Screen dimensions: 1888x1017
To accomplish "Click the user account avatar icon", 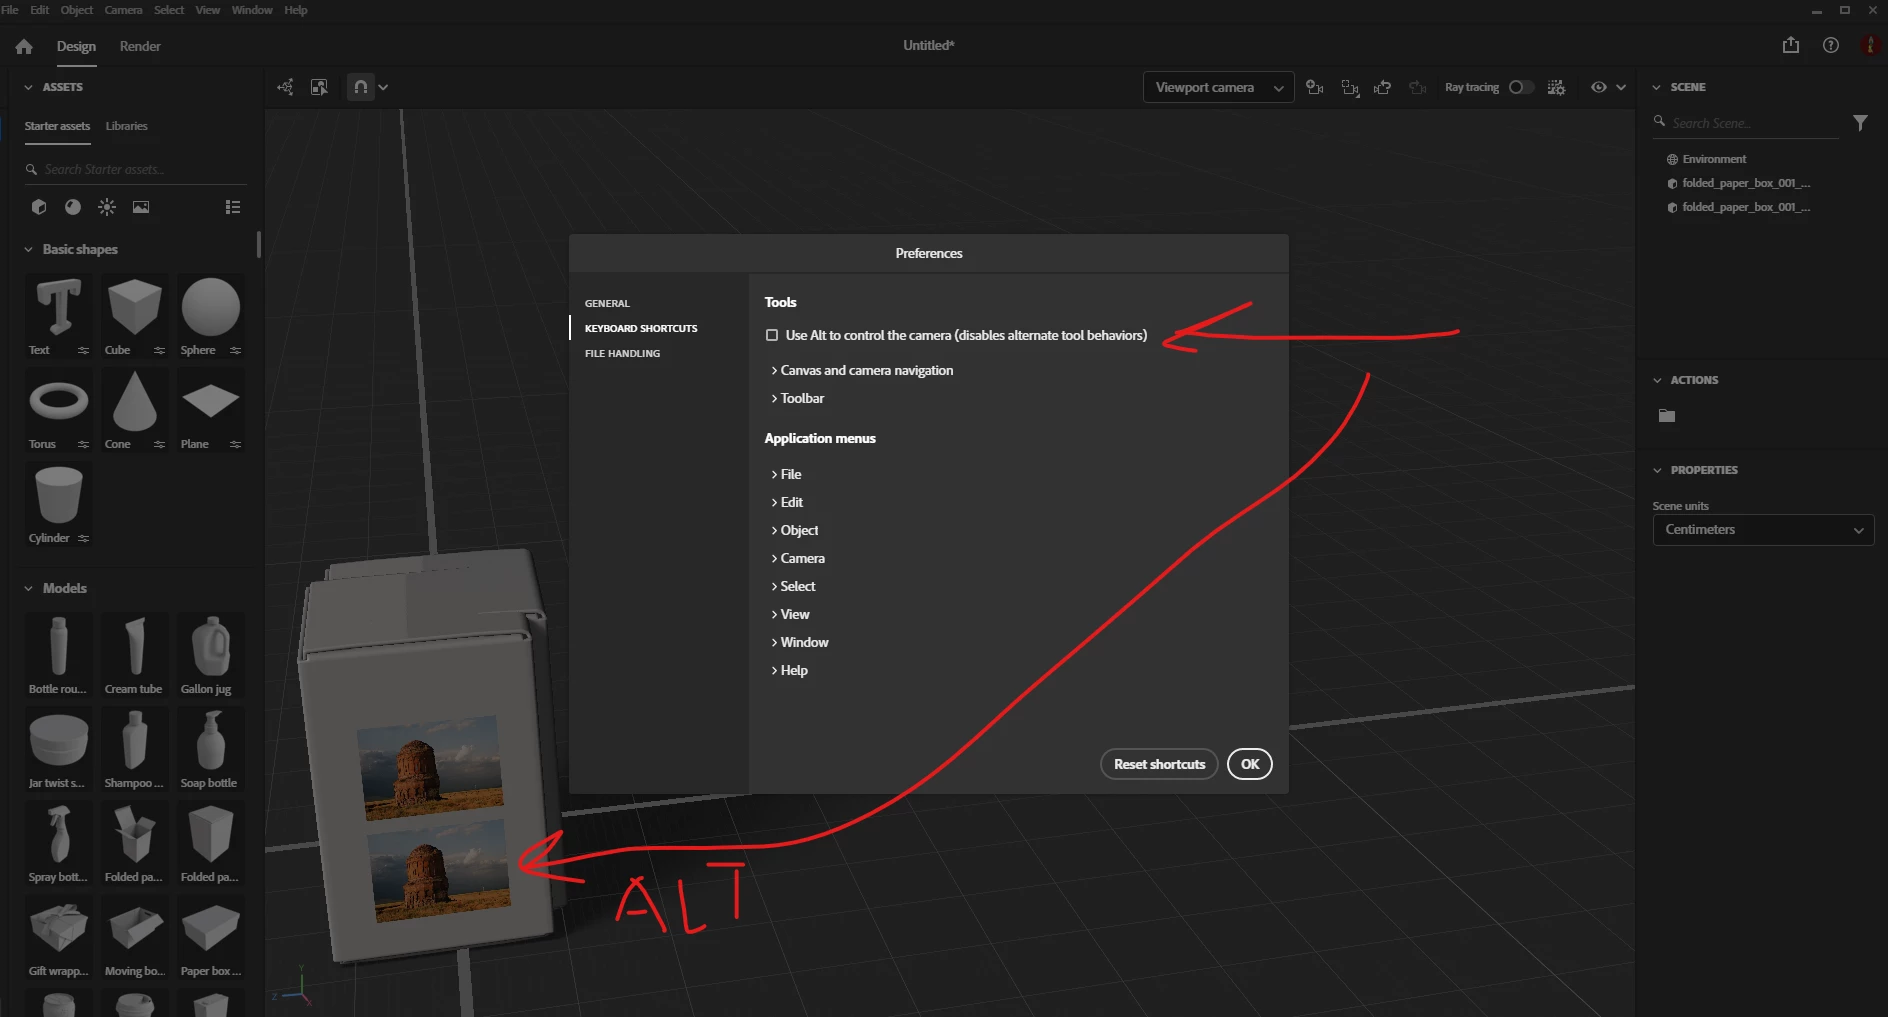I will [x=1870, y=45].
